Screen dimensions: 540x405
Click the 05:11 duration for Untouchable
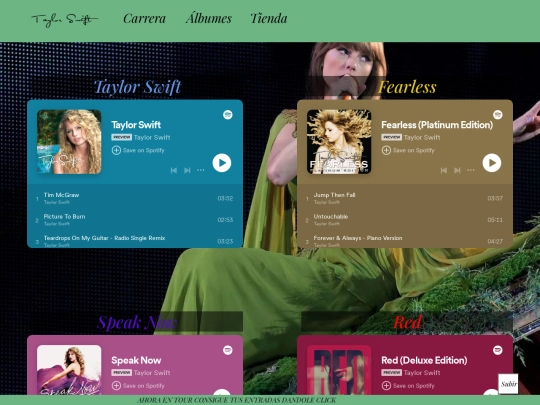495,220
